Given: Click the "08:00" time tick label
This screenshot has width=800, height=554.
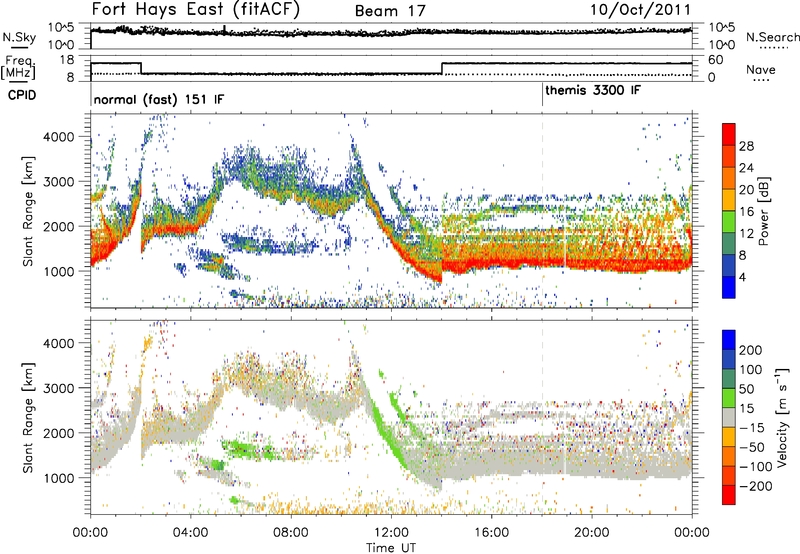Looking at the screenshot, I should point(291,533).
